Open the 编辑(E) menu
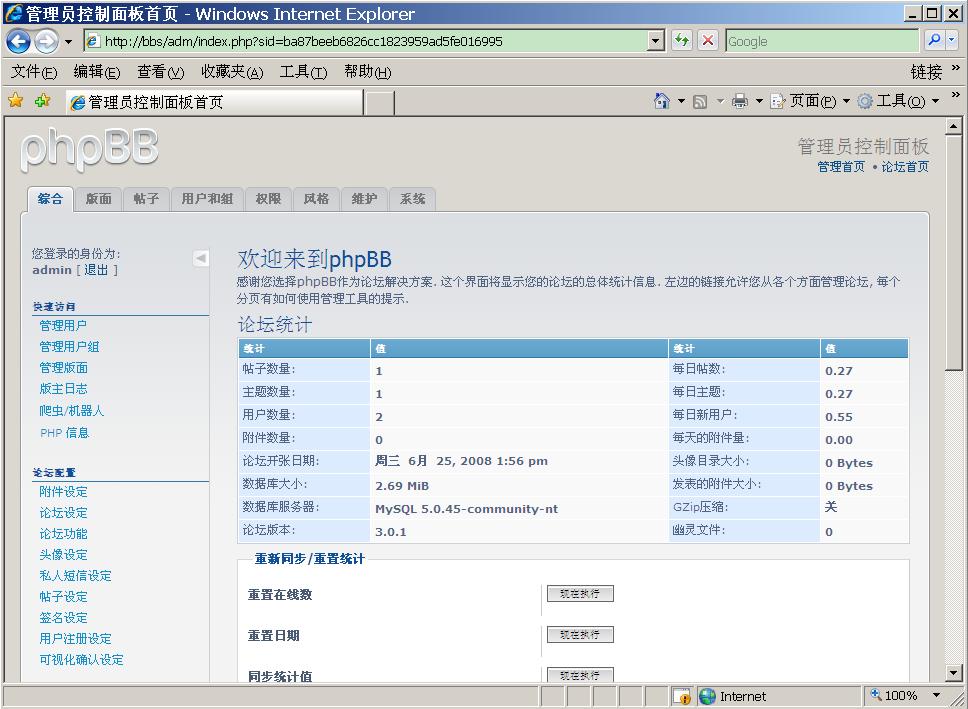The image size is (968, 709). [96, 72]
